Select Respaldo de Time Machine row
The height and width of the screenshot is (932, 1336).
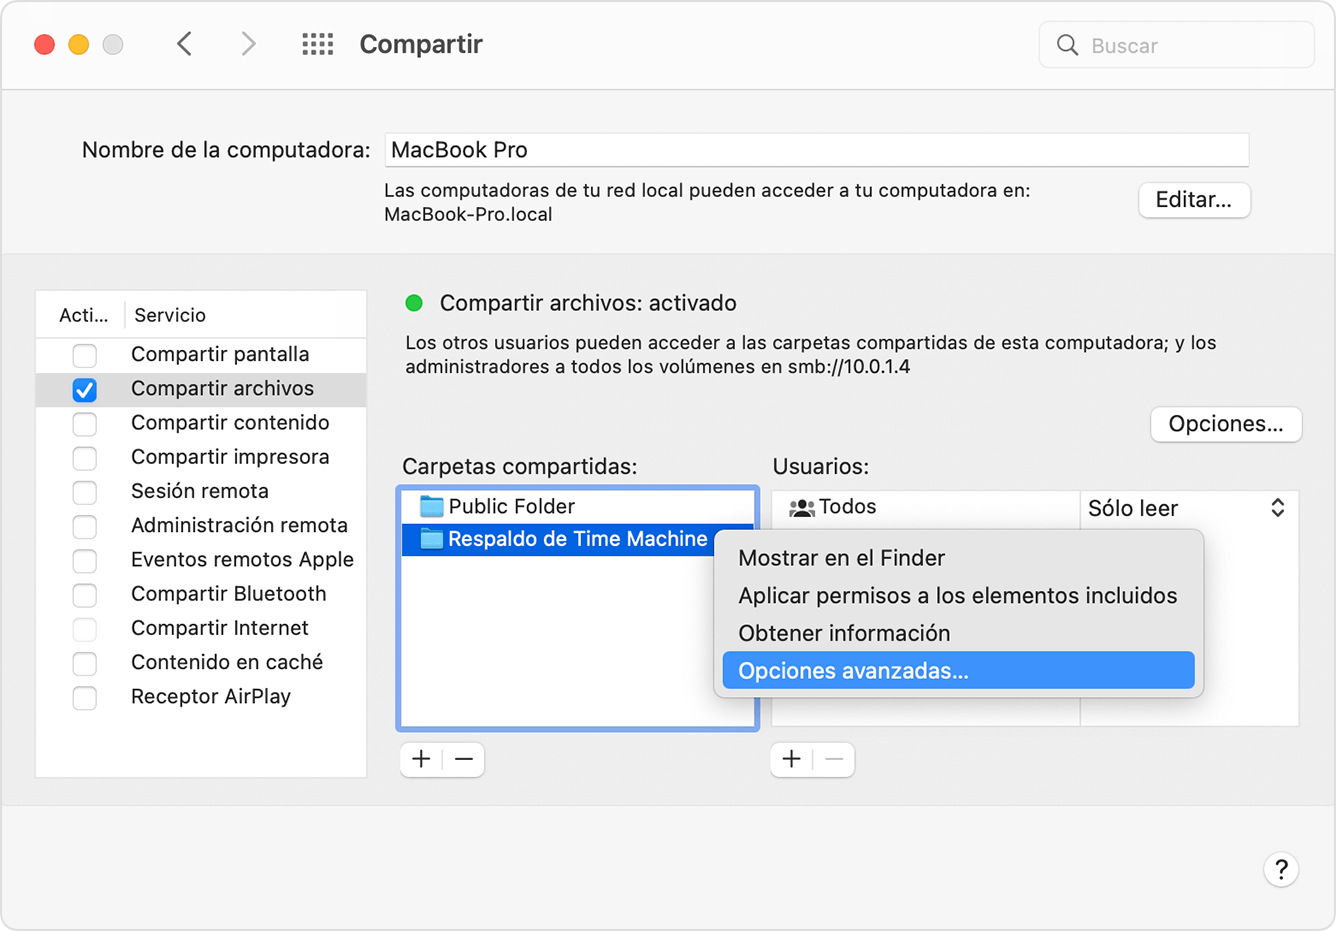558,539
